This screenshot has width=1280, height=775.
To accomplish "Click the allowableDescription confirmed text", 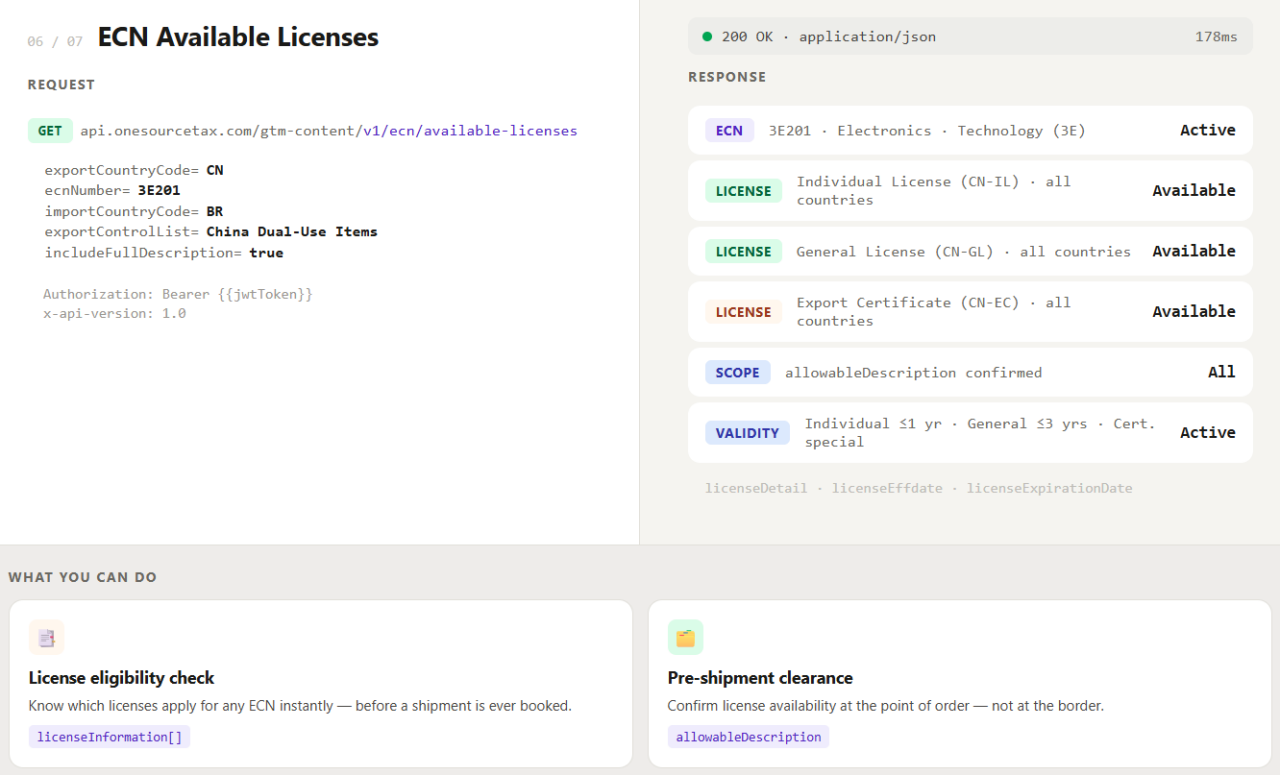I will pos(913,372).
